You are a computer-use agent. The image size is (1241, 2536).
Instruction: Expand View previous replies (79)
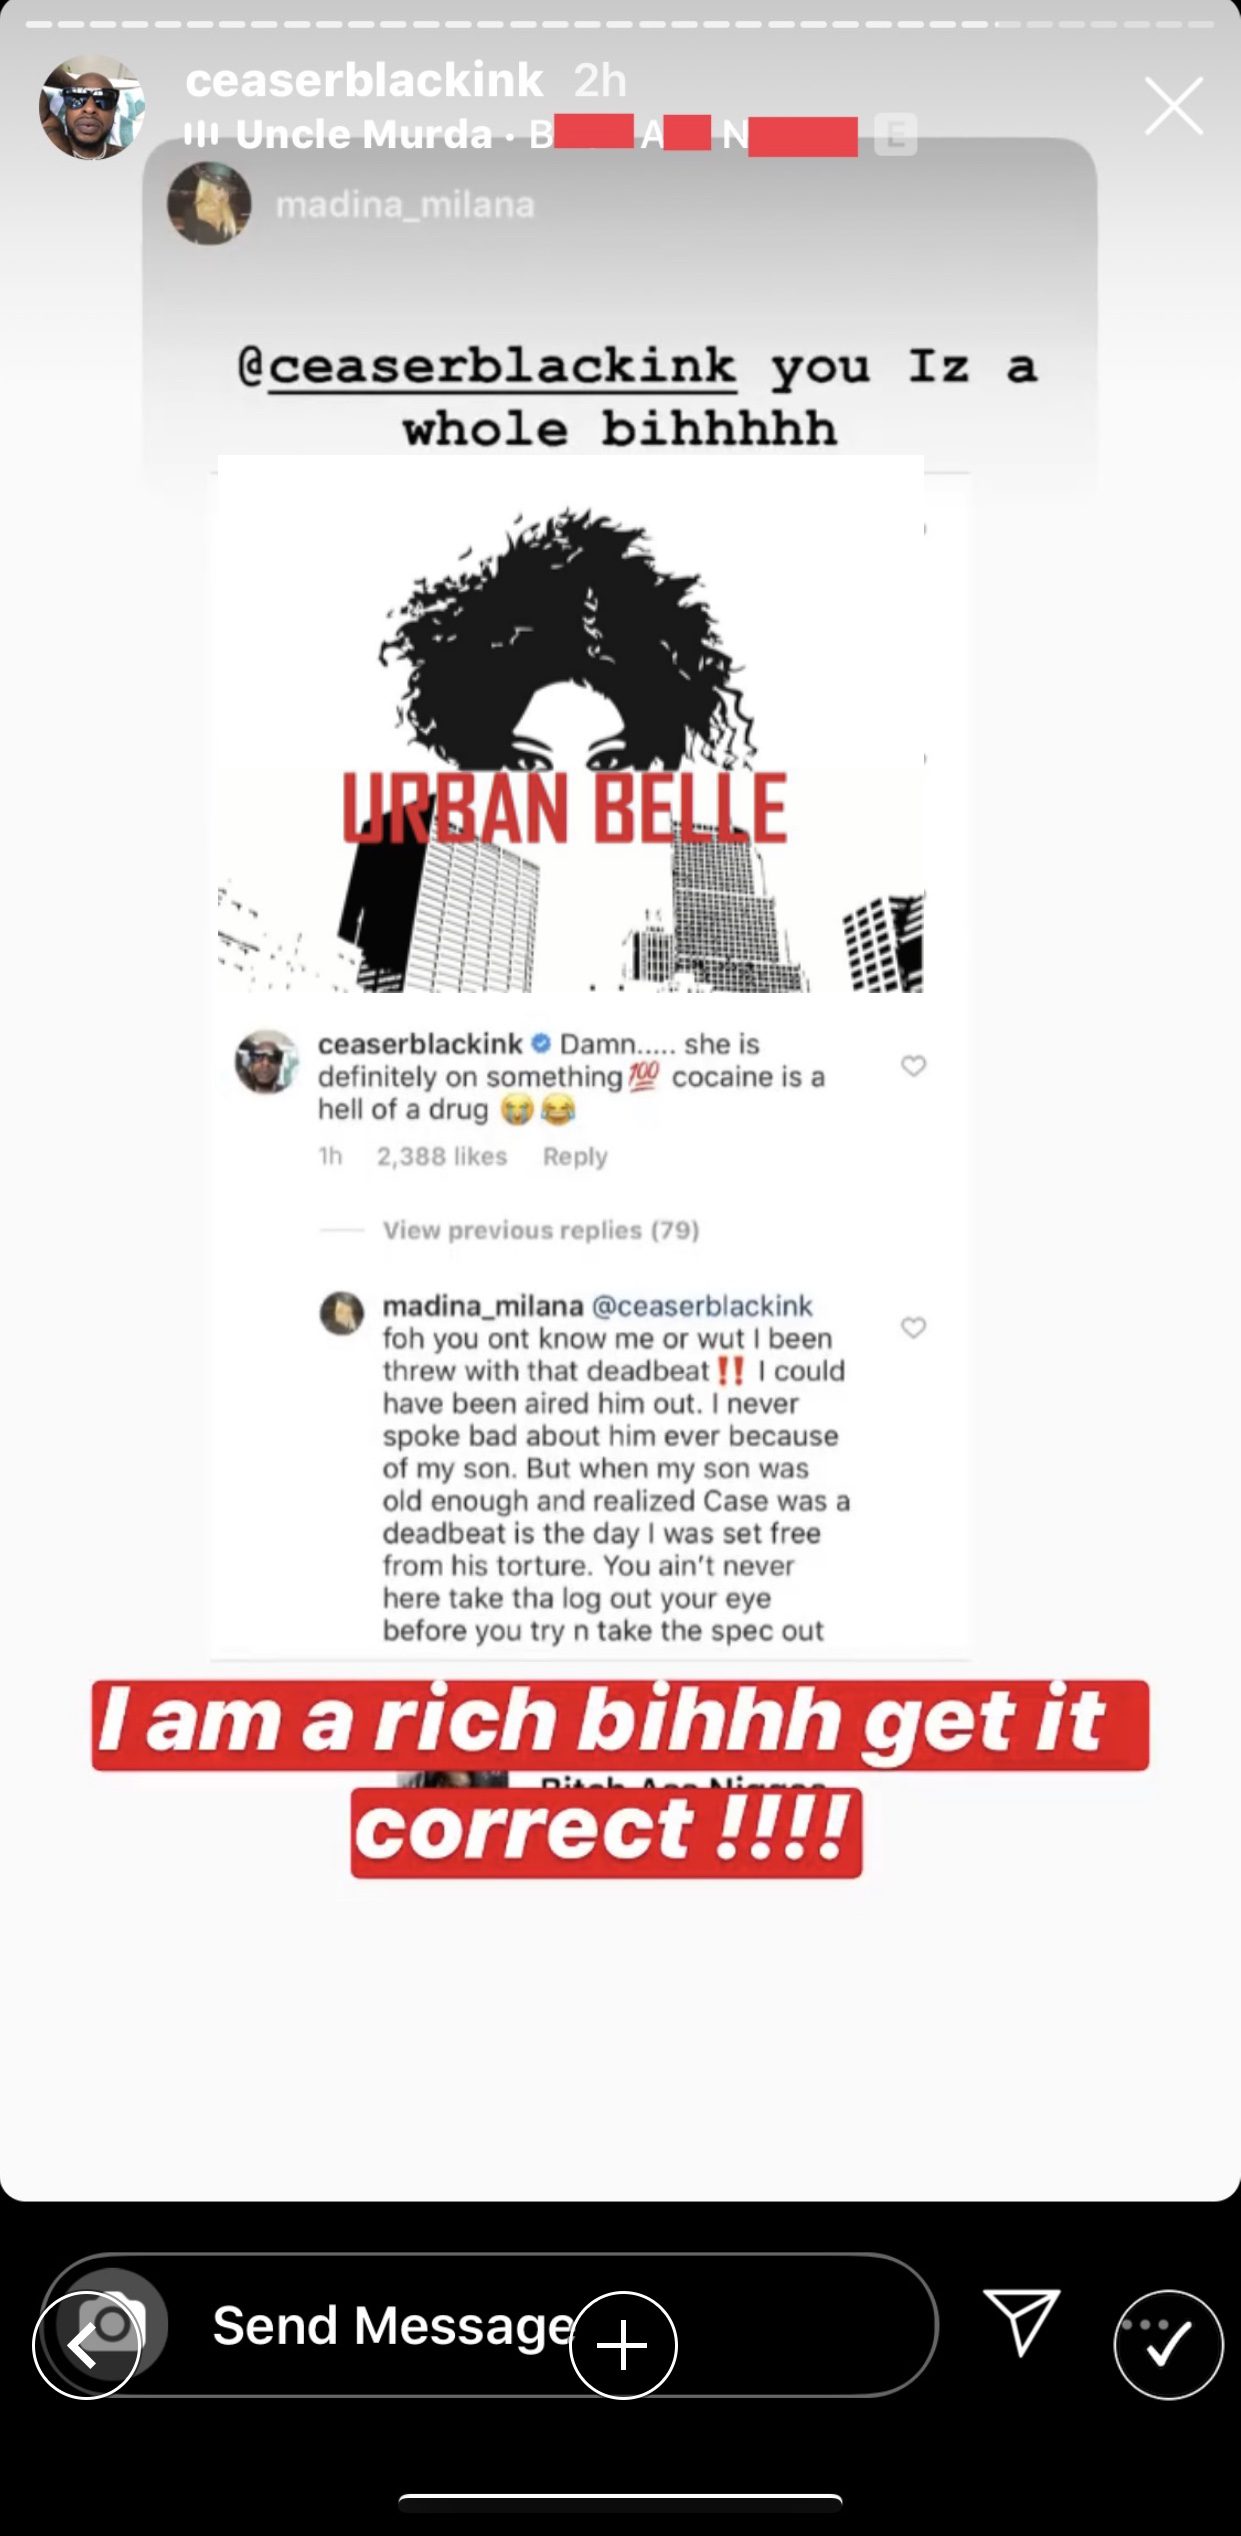(x=541, y=1230)
